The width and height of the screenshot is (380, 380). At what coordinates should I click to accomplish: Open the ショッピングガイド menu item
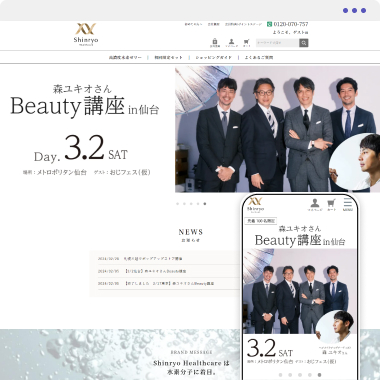[213, 57]
